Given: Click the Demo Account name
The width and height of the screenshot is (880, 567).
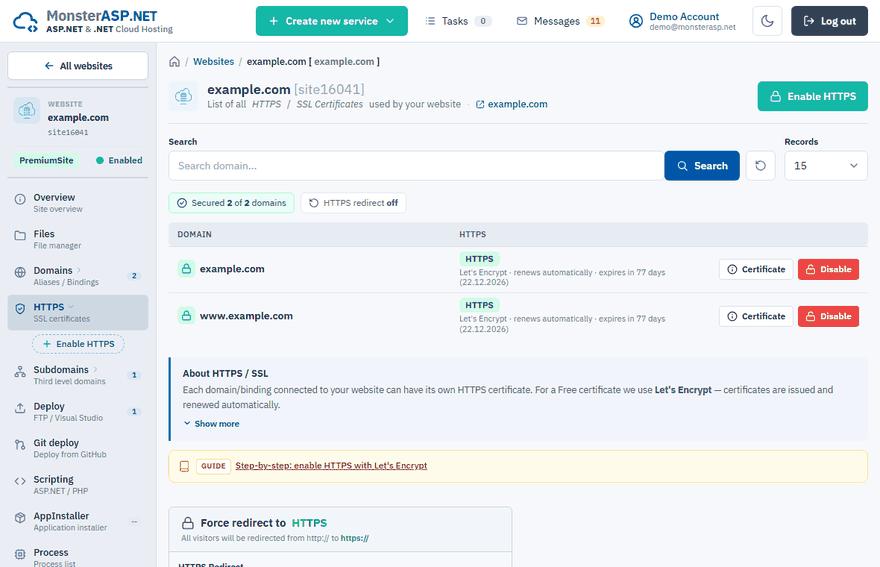Looking at the screenshot, I should (684, 17).
